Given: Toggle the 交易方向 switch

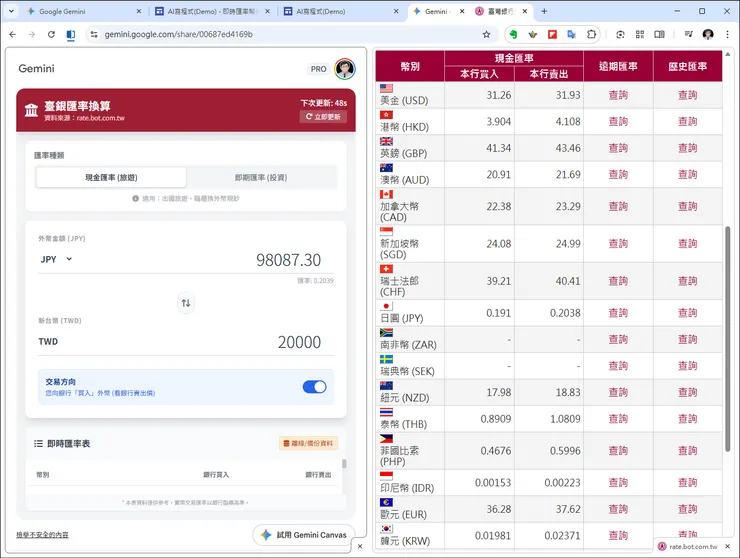Looking at the screenshot, I should [x=314, y=387].
